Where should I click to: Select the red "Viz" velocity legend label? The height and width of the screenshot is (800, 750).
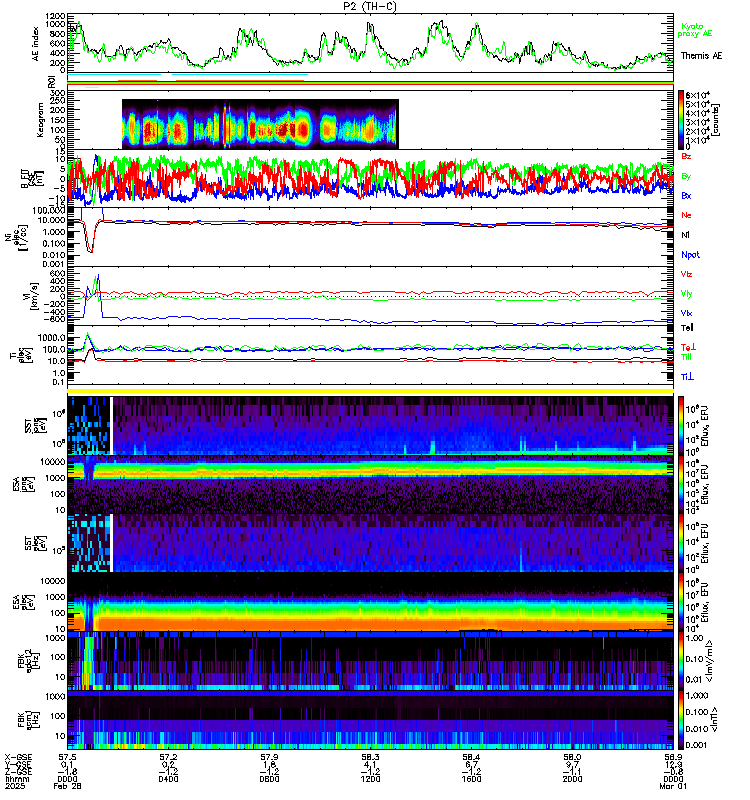click(686, 274)
